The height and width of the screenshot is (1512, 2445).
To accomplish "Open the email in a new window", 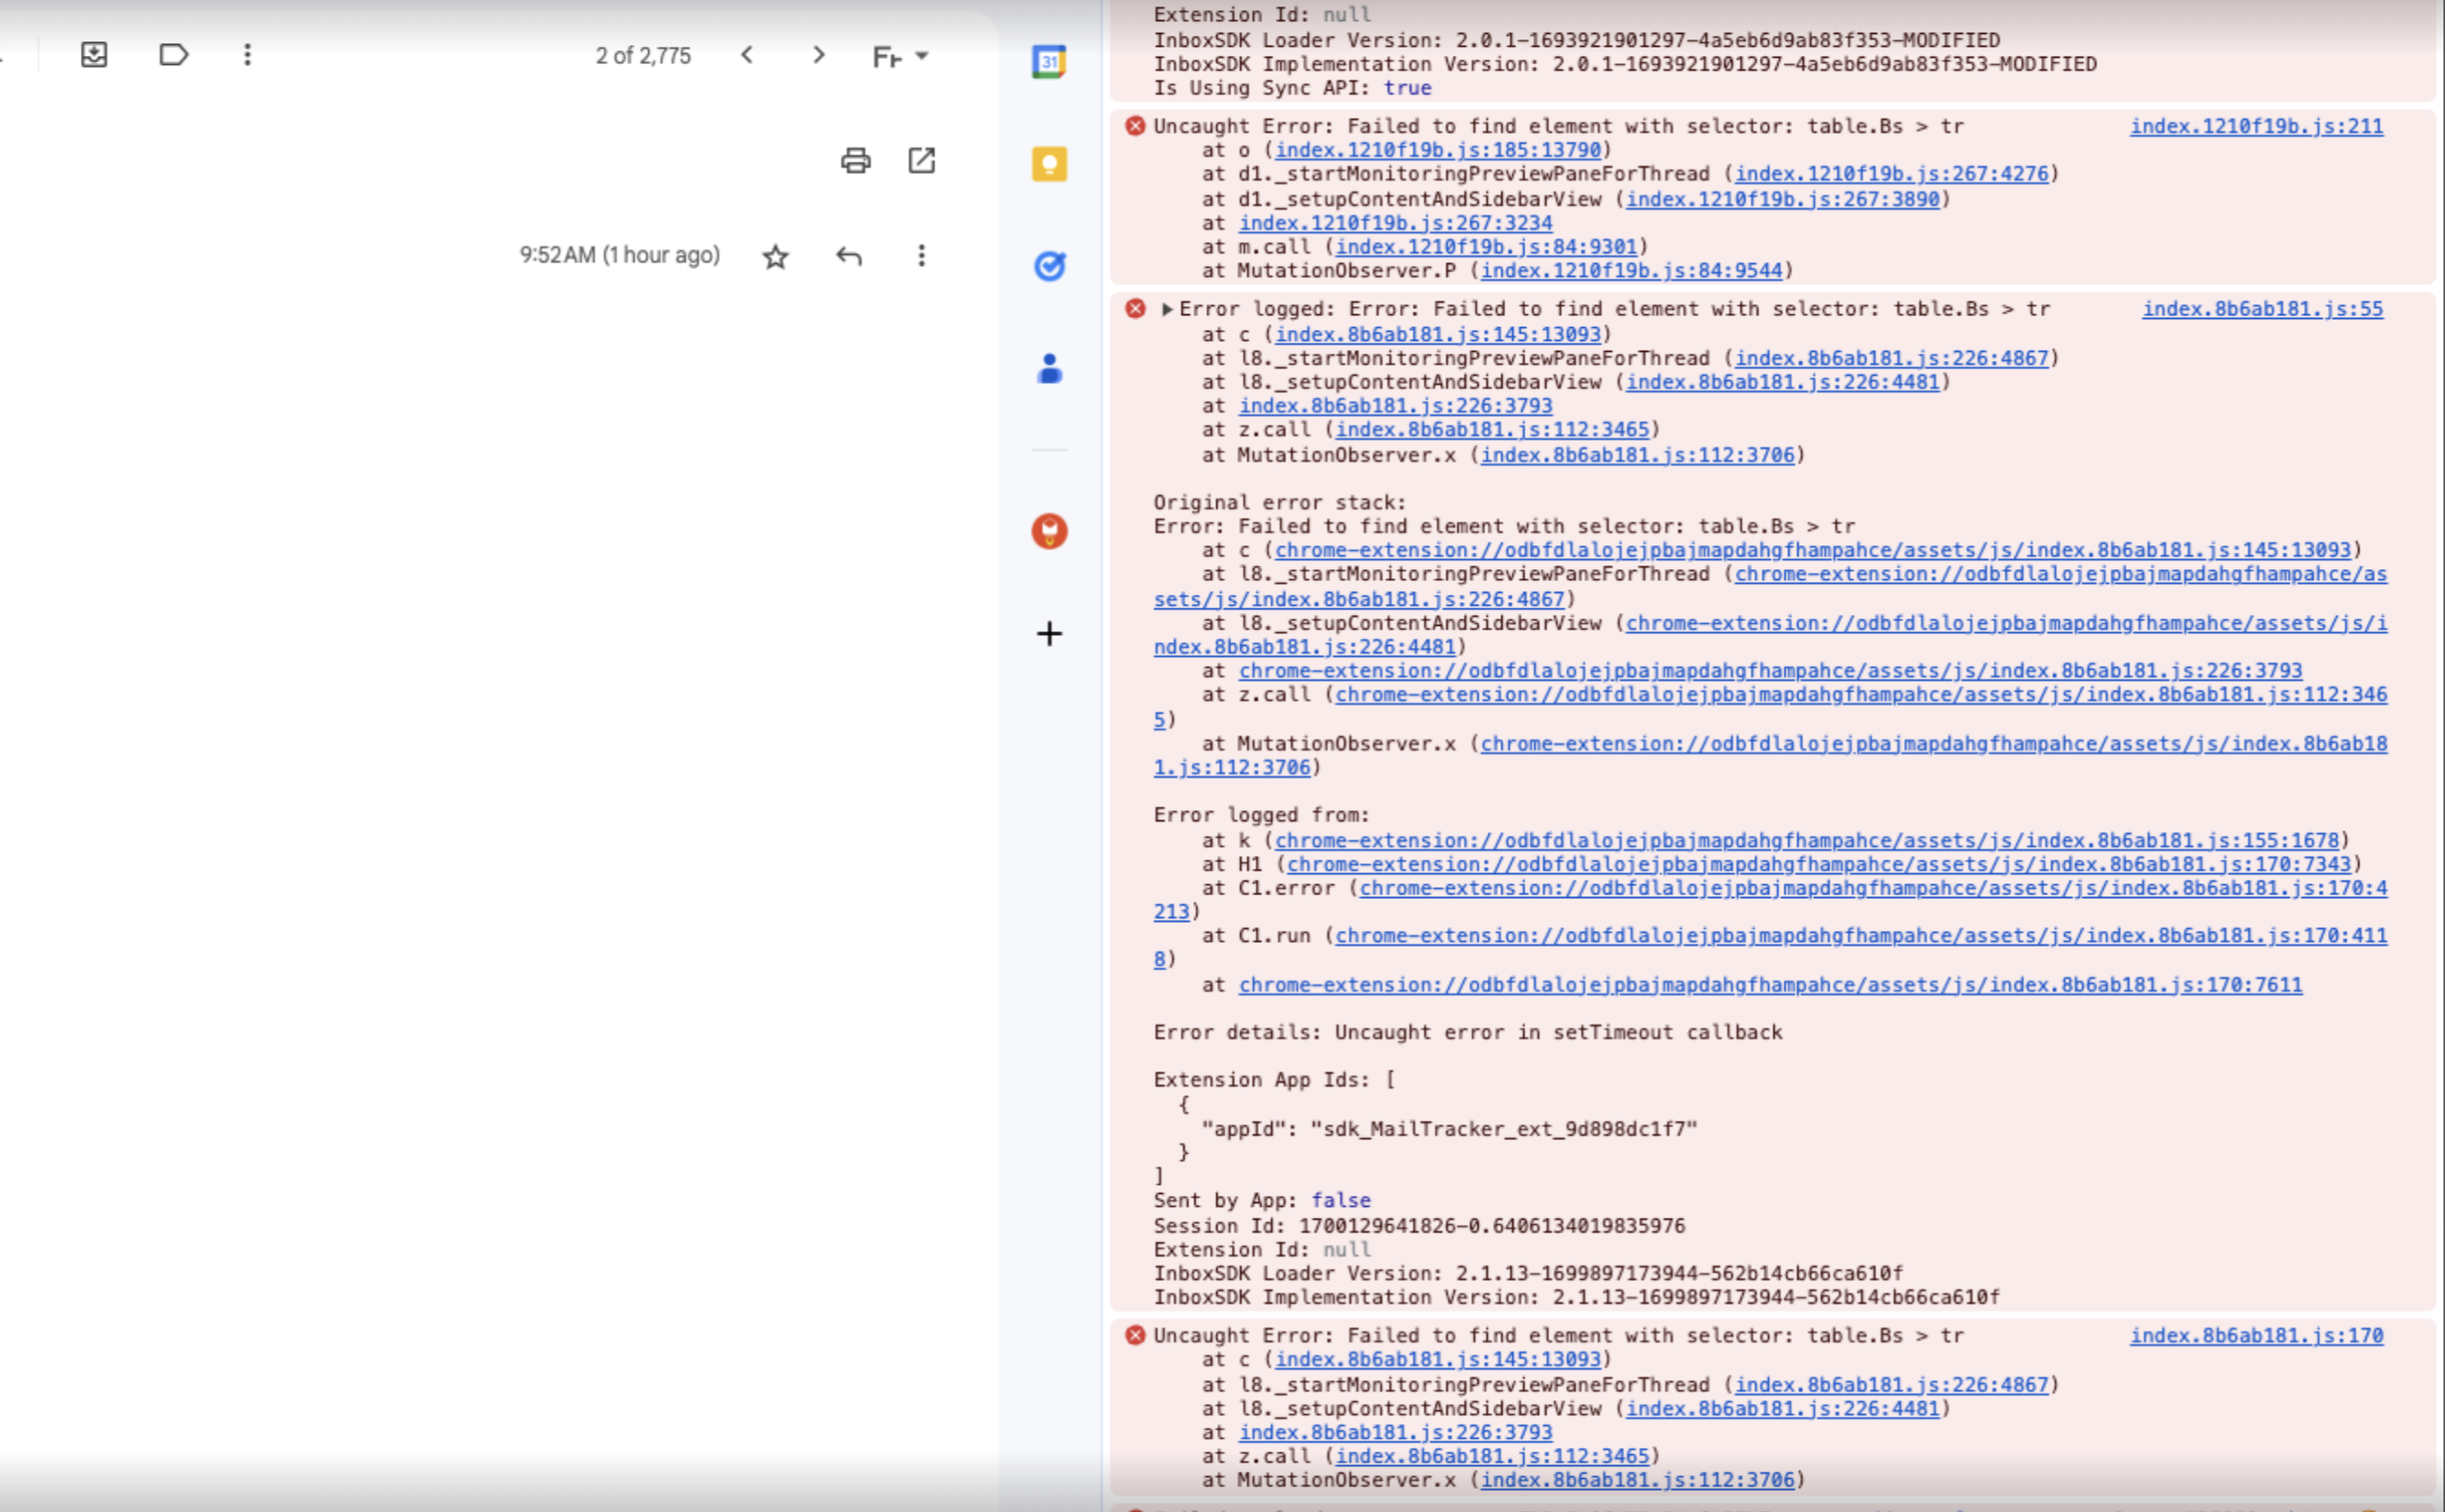I will coord(921,160).
